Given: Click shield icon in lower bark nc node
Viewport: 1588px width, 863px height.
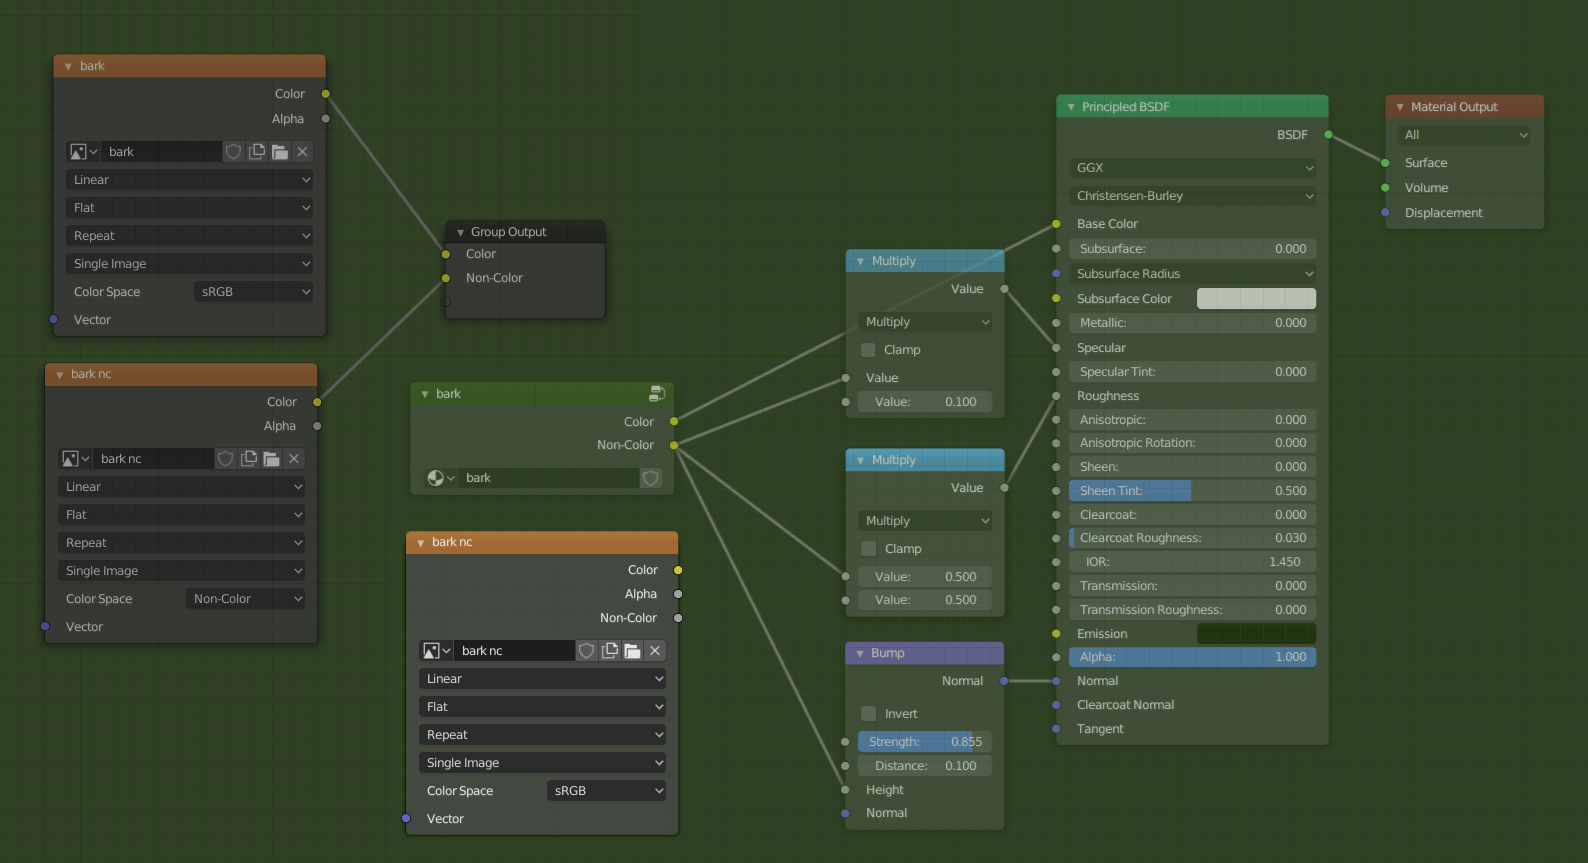Looking at the screenshot, I should coord(586,651).
